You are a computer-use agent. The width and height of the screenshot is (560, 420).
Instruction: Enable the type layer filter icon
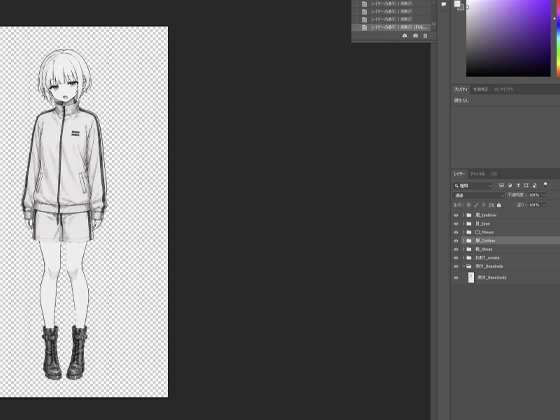coord(518,185)
